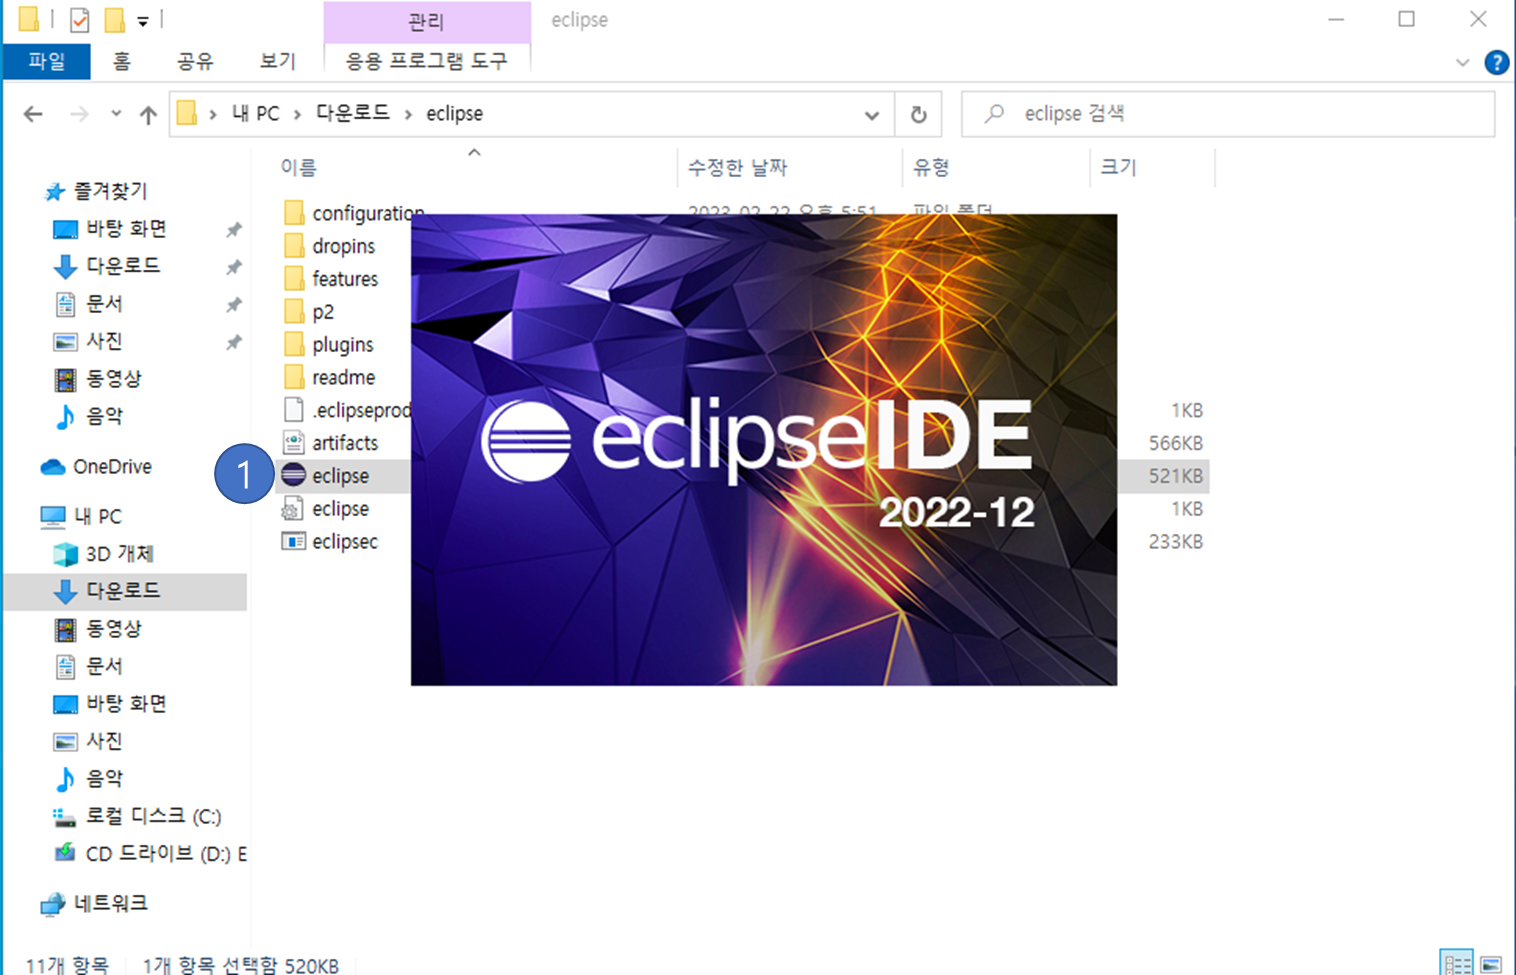Expand the ribbon with chevron
Viewport: 1516px width, 975px height.
[x=1462, y=63]
